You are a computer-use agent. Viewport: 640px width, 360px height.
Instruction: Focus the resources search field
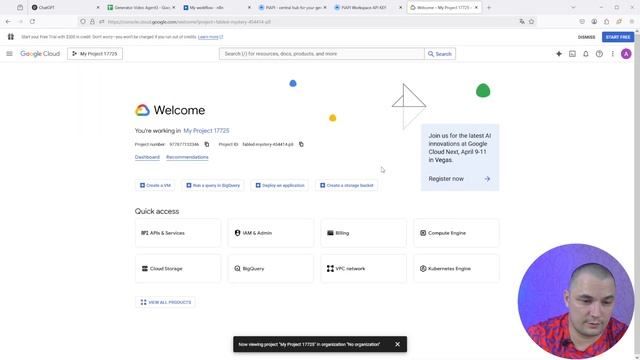point(322,53)
